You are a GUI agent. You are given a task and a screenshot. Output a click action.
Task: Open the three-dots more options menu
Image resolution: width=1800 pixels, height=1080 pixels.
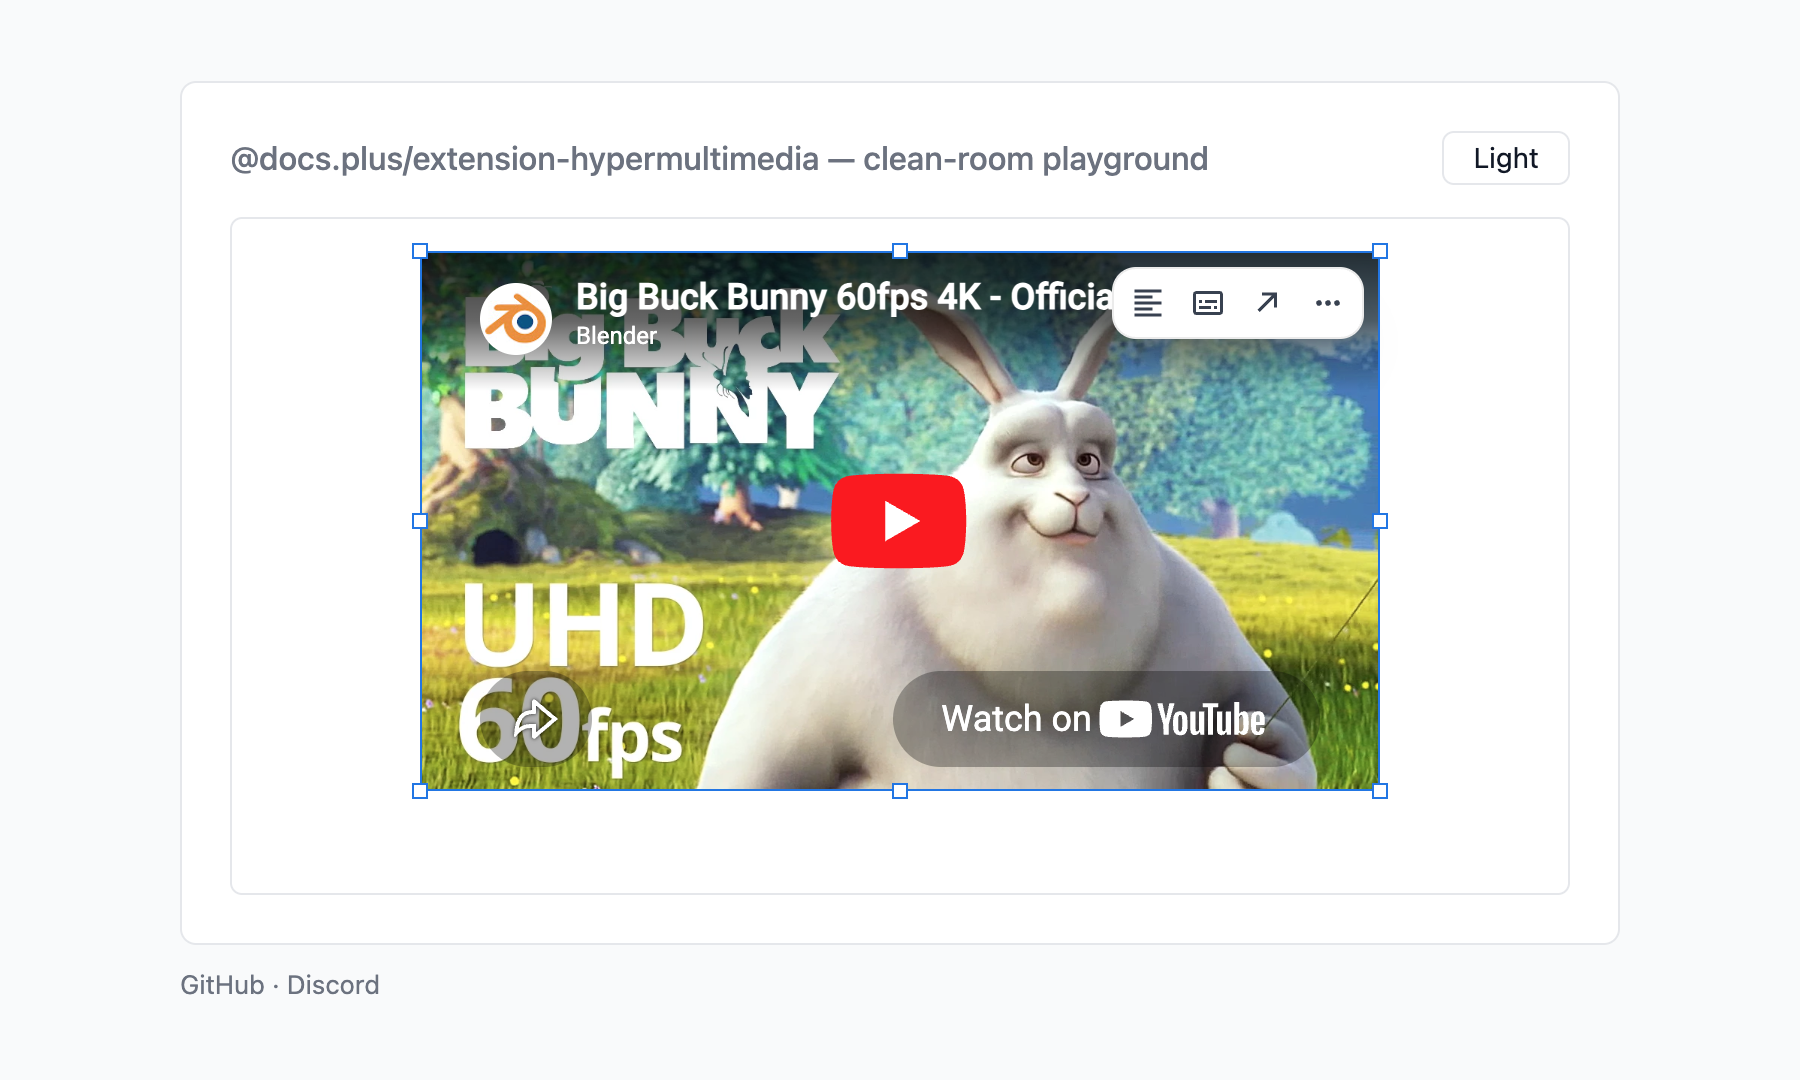(x=1328, y=303)
